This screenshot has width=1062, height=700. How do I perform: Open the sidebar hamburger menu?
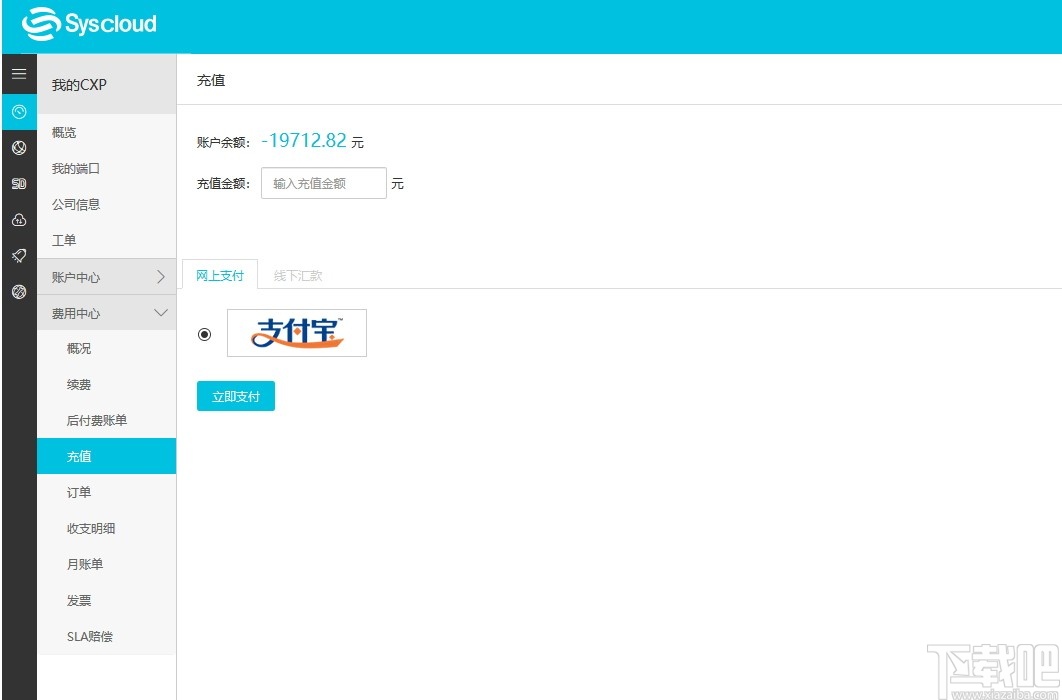(x=18, y=72)
